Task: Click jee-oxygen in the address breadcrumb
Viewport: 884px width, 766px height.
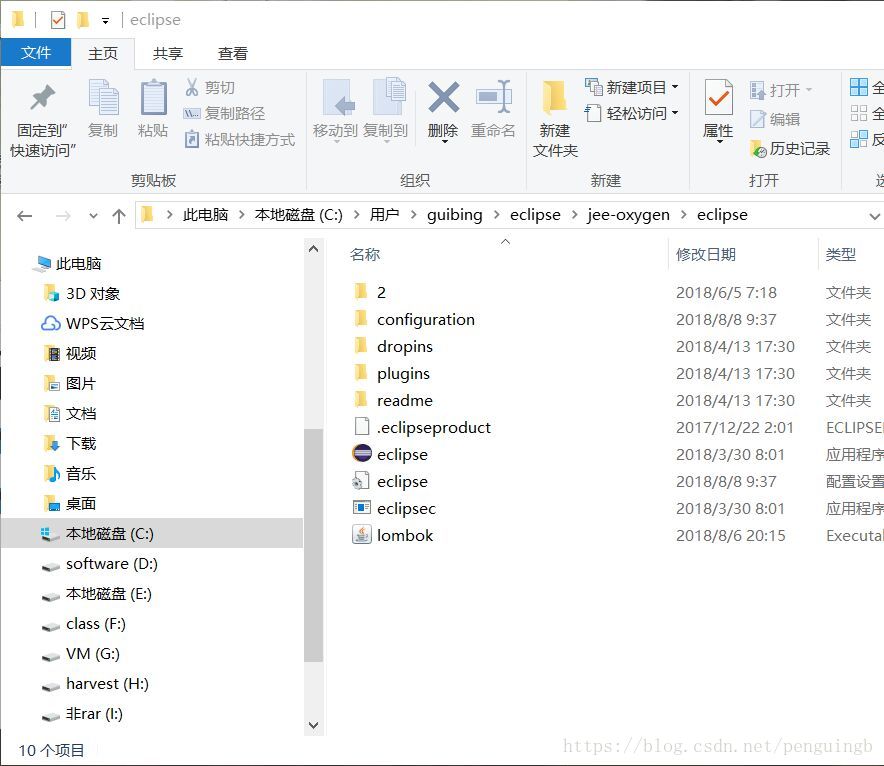Action: tap(629, 215)
